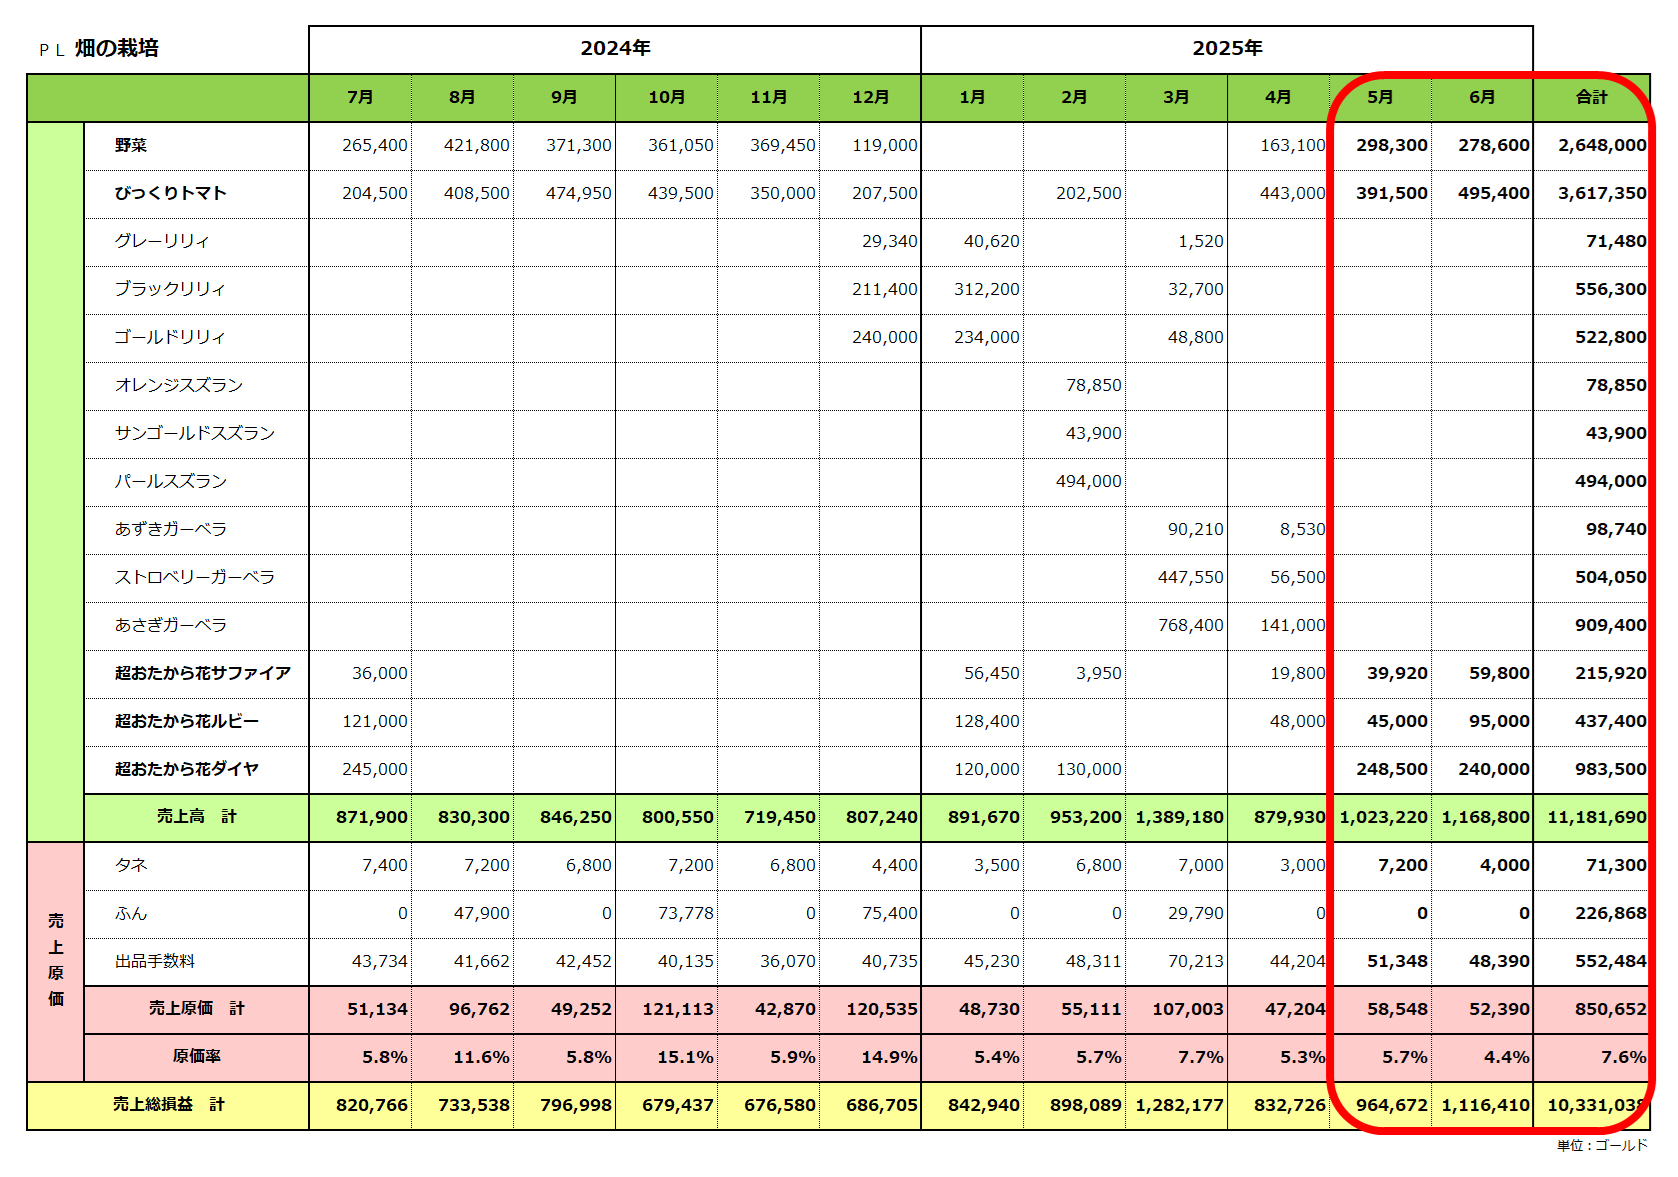Select the 野菜 value for 7月
1678x1177 pixels.
click(x=374, y=145)
